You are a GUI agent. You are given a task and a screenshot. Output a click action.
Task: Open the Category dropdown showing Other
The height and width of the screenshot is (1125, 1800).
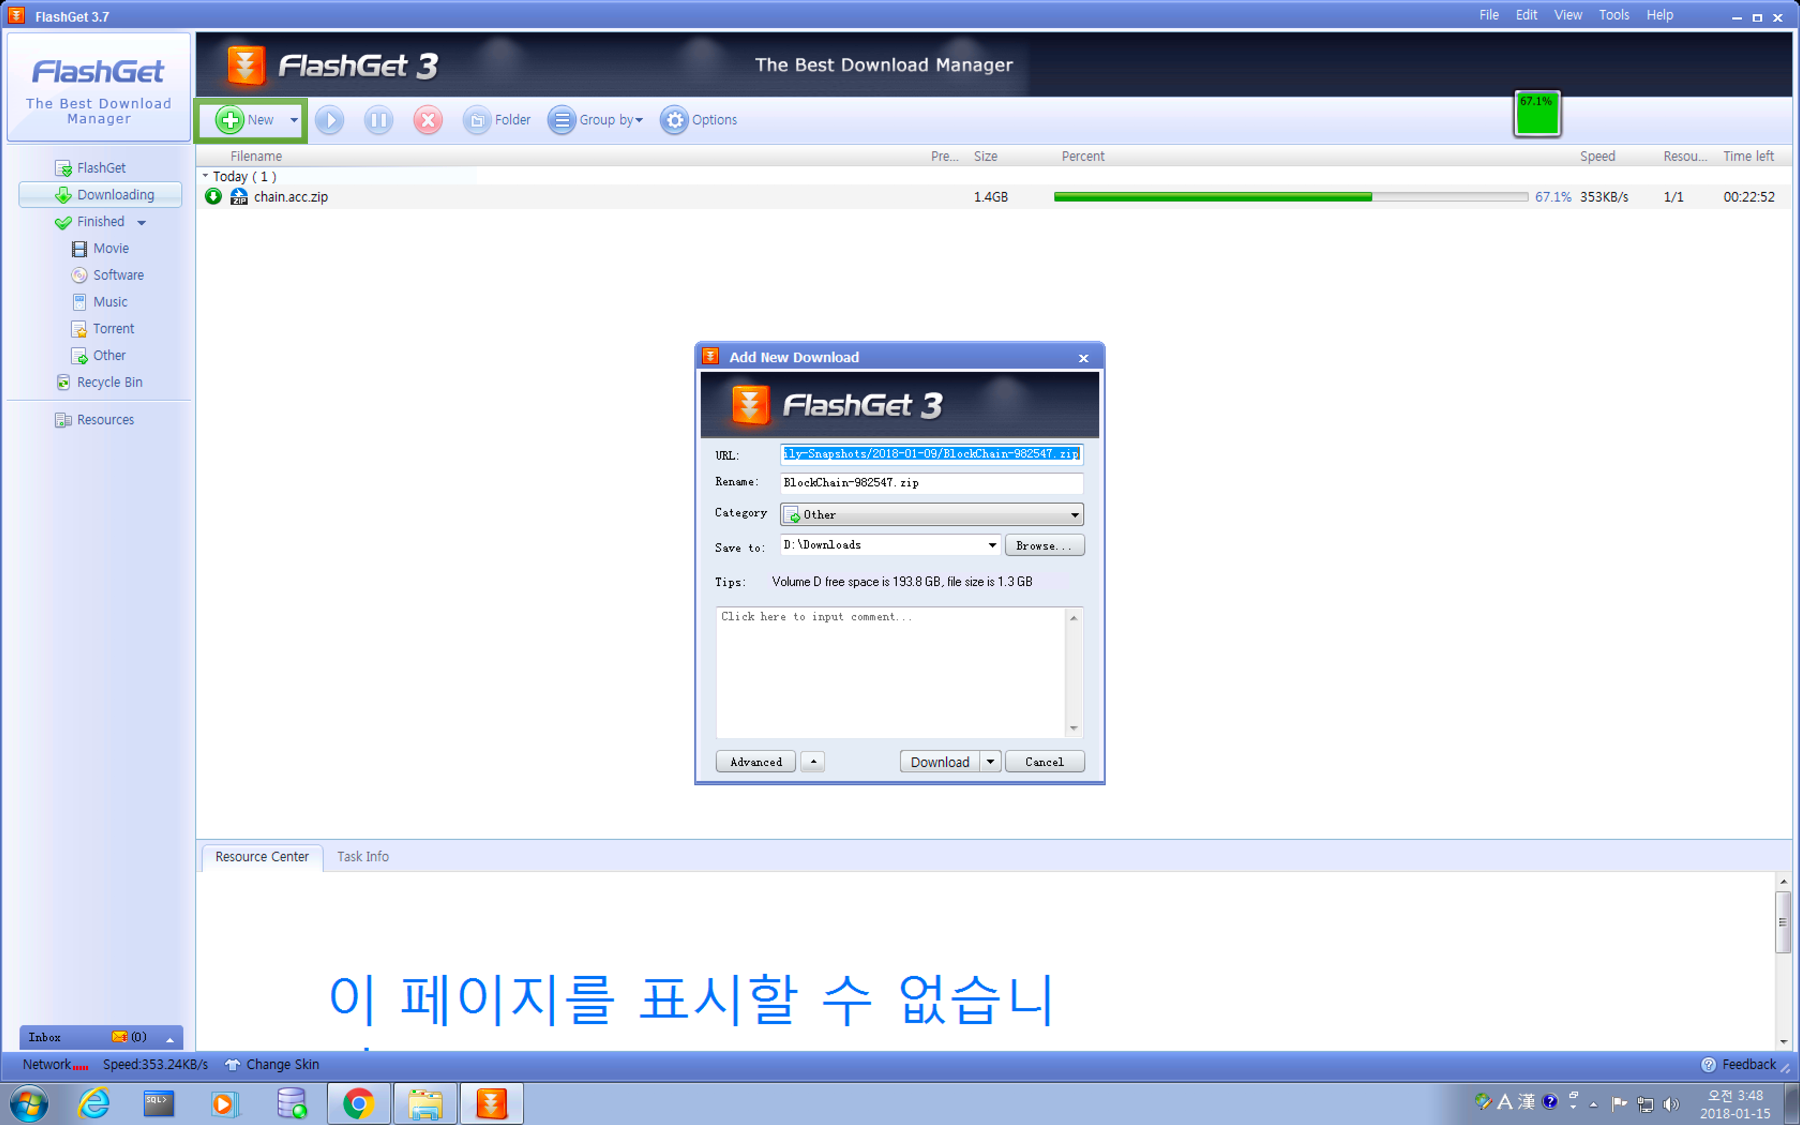[x=931, y=515]
